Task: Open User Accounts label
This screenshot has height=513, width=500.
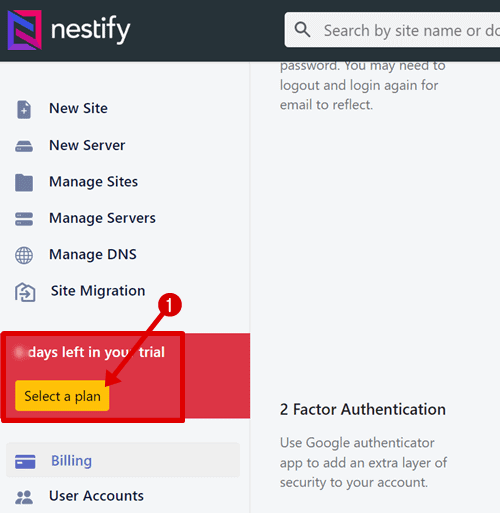Action: pos(96,496)
